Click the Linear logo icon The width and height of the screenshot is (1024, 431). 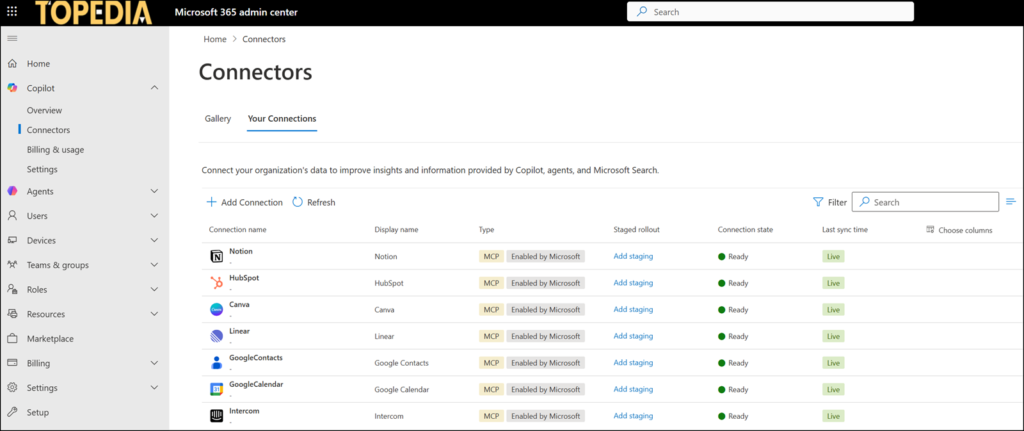(x=216, y=336)
